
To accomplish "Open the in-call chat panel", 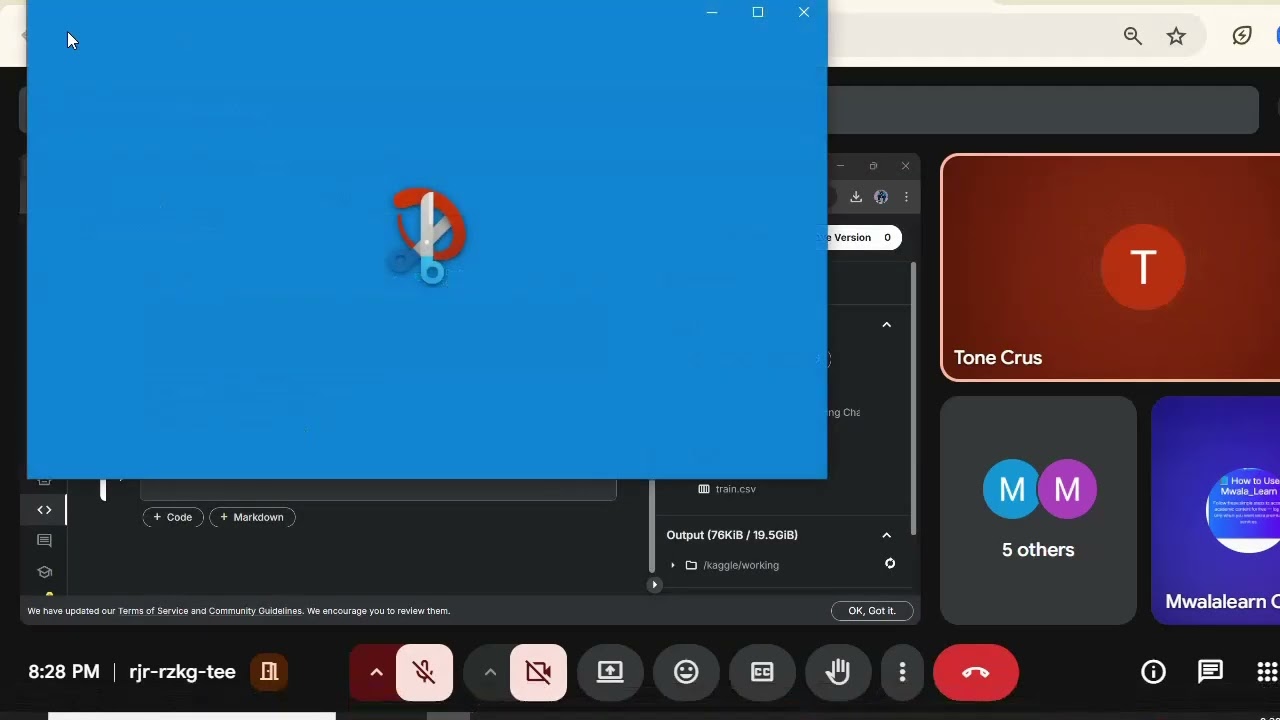I will pyautogui.click(x=1210, y=672).
